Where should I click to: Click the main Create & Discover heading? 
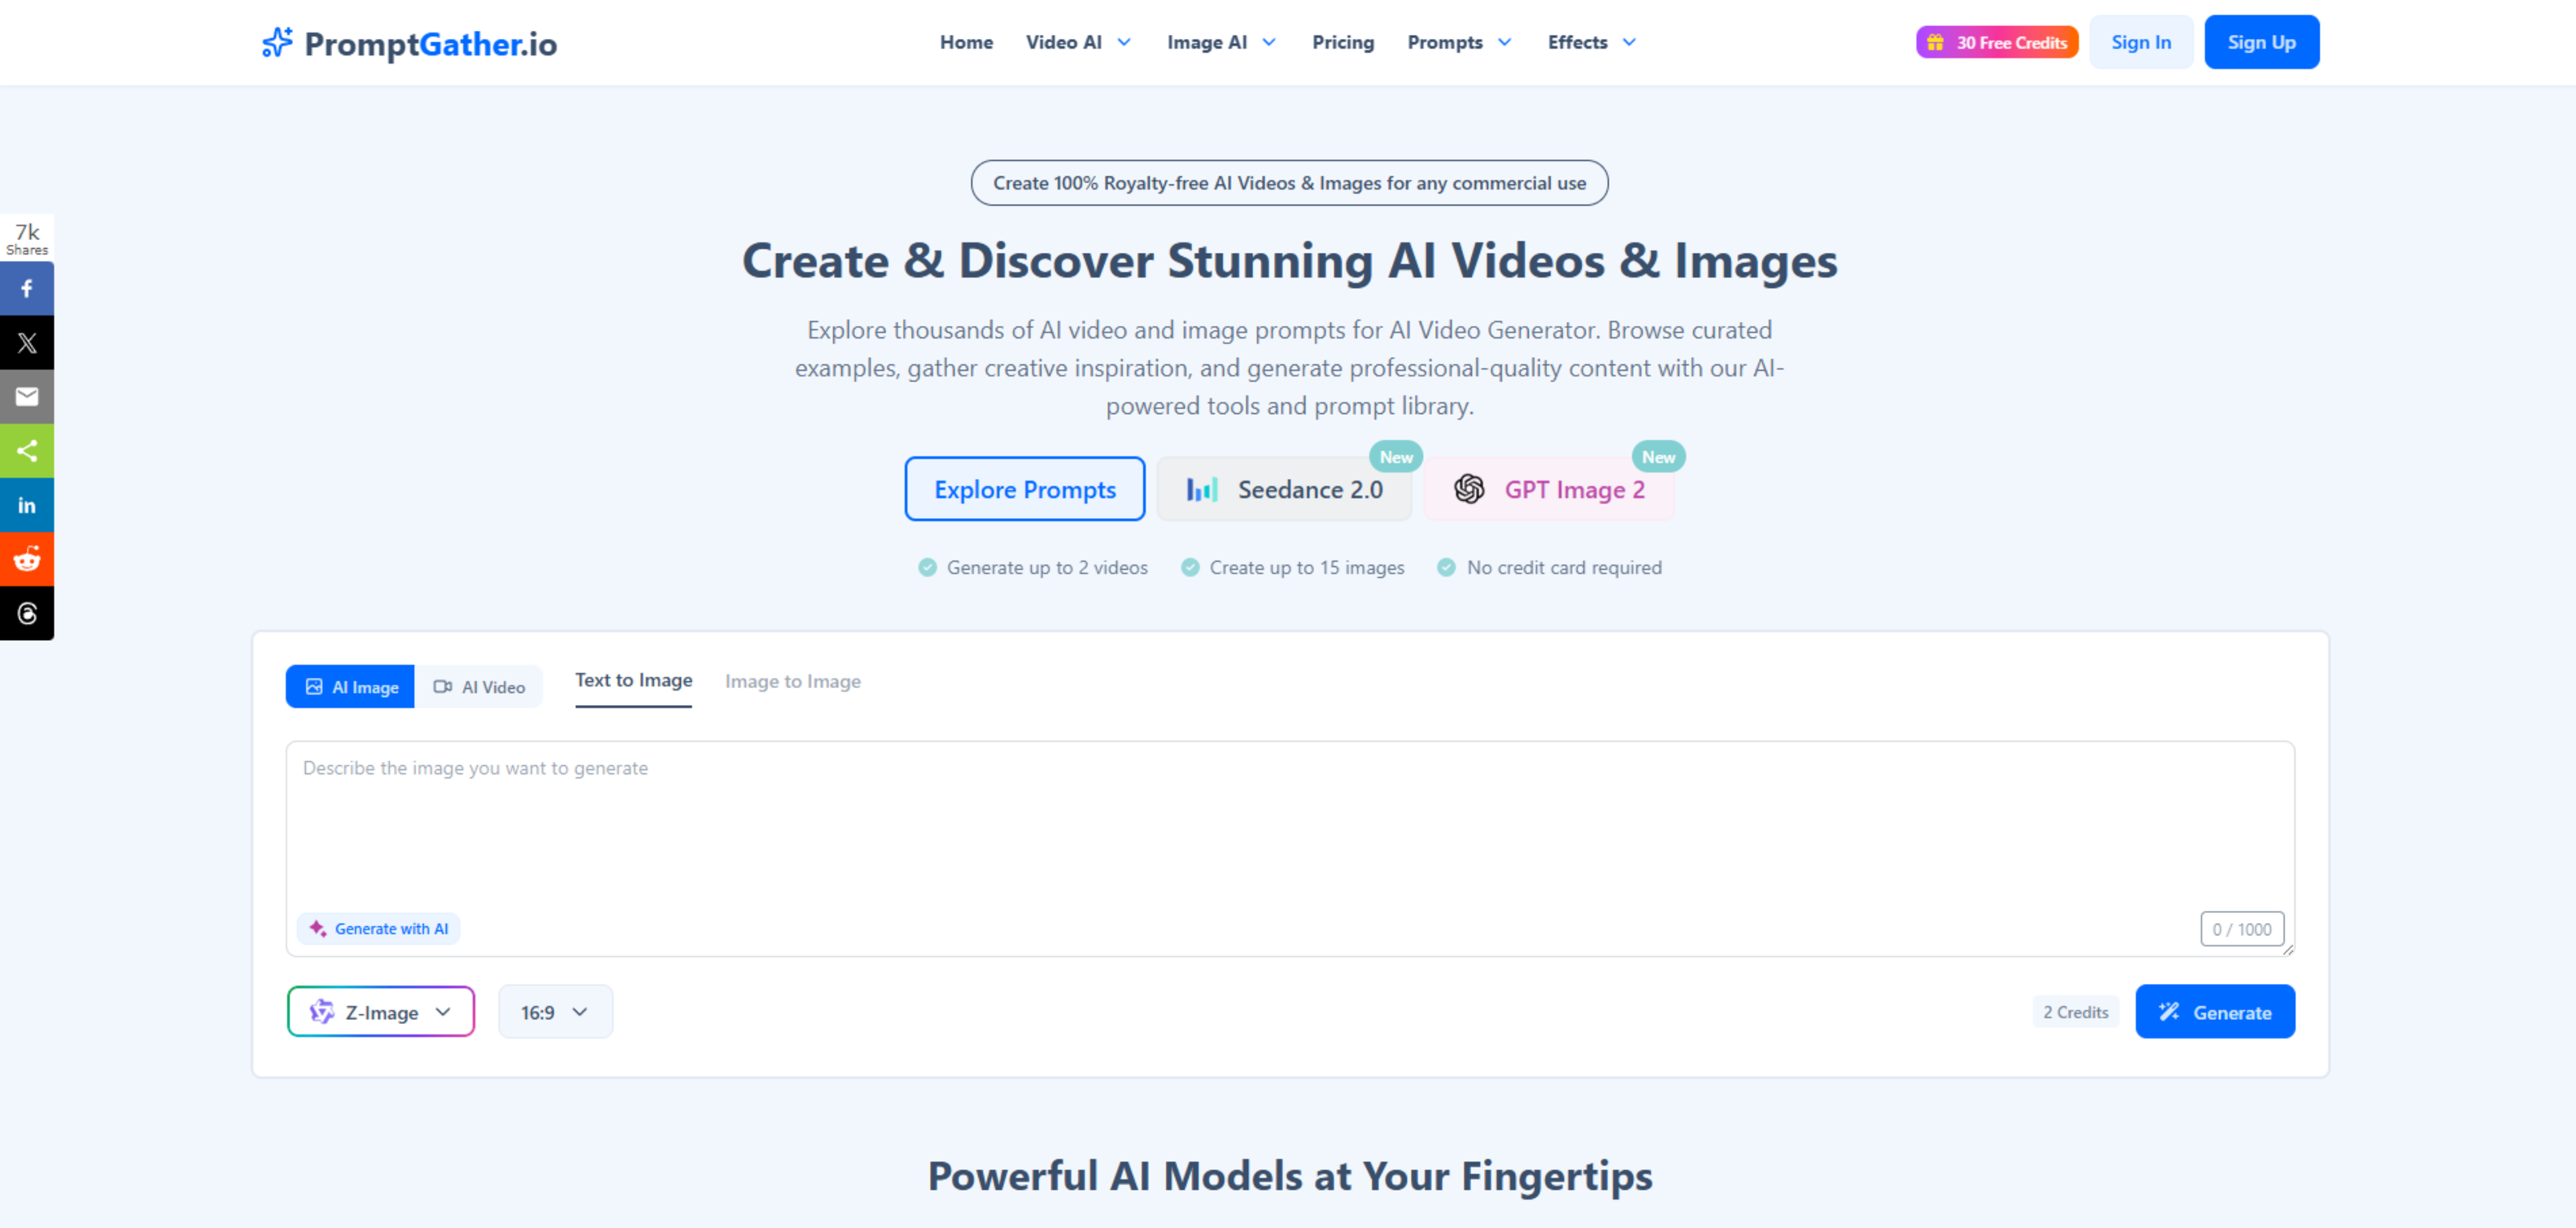pyautogui.click(x=1289, y=261)
